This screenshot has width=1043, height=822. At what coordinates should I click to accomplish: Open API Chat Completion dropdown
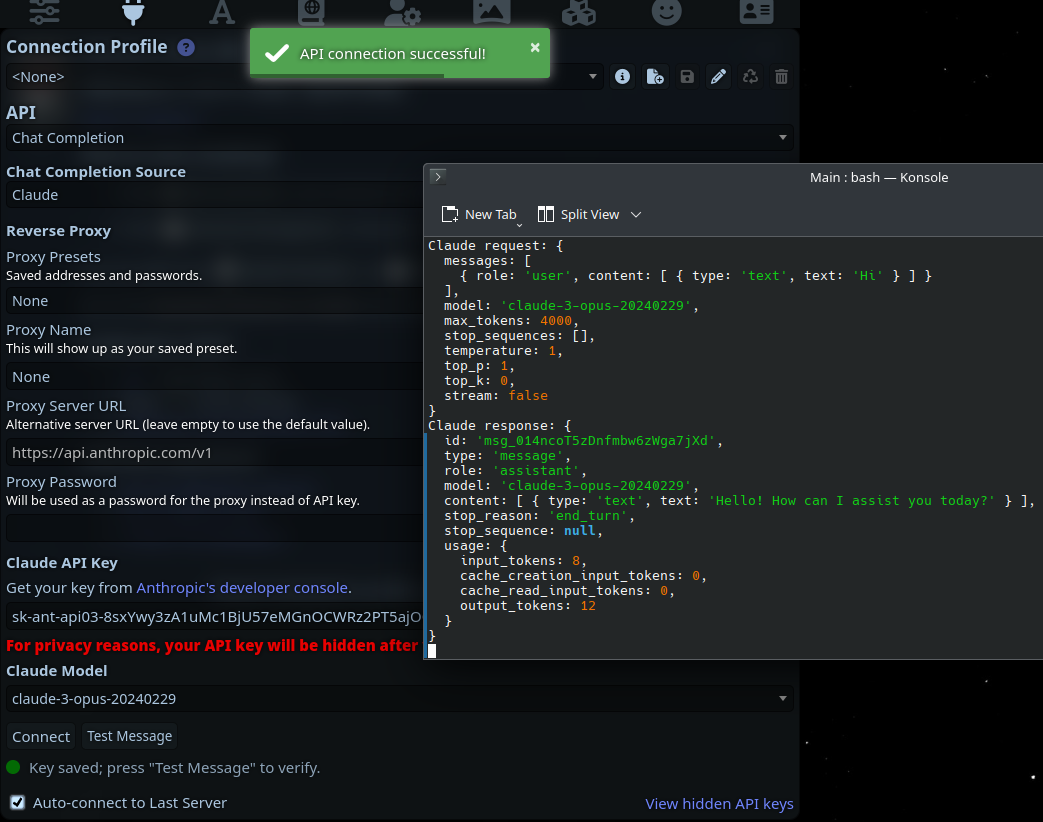point(399,138)
